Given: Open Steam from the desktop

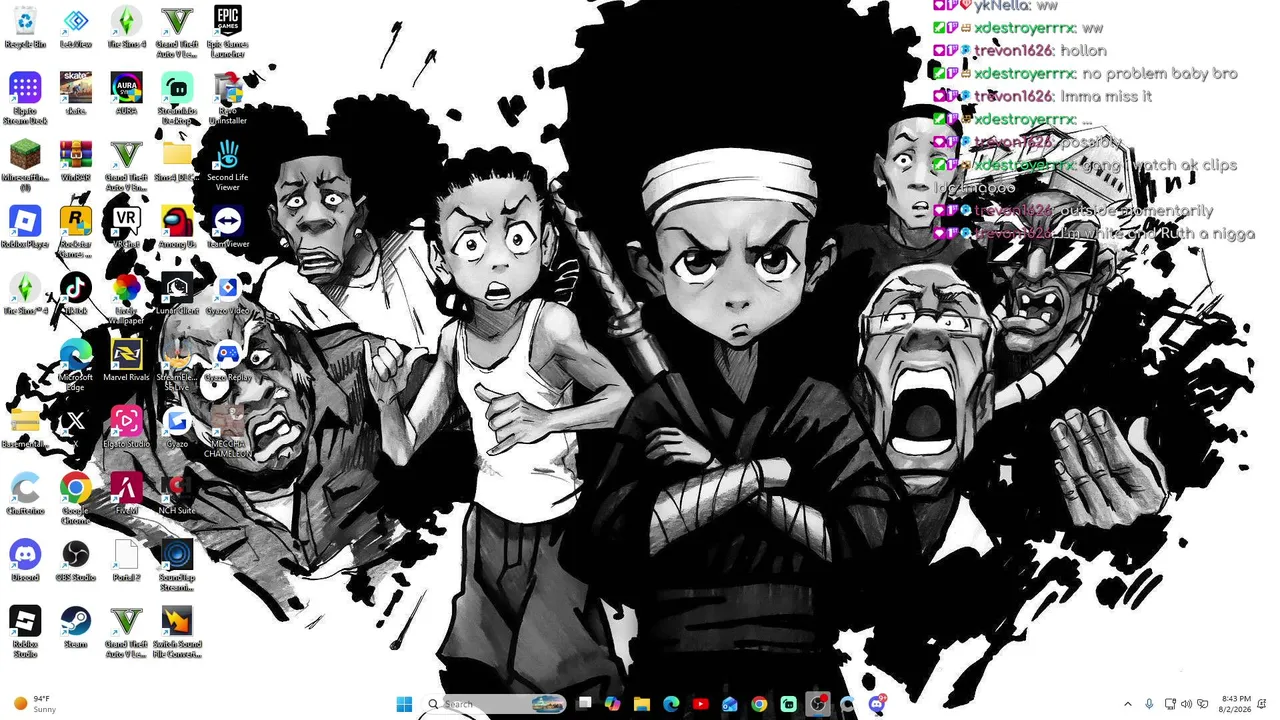Looking at the screenshot, I should 76,627.
